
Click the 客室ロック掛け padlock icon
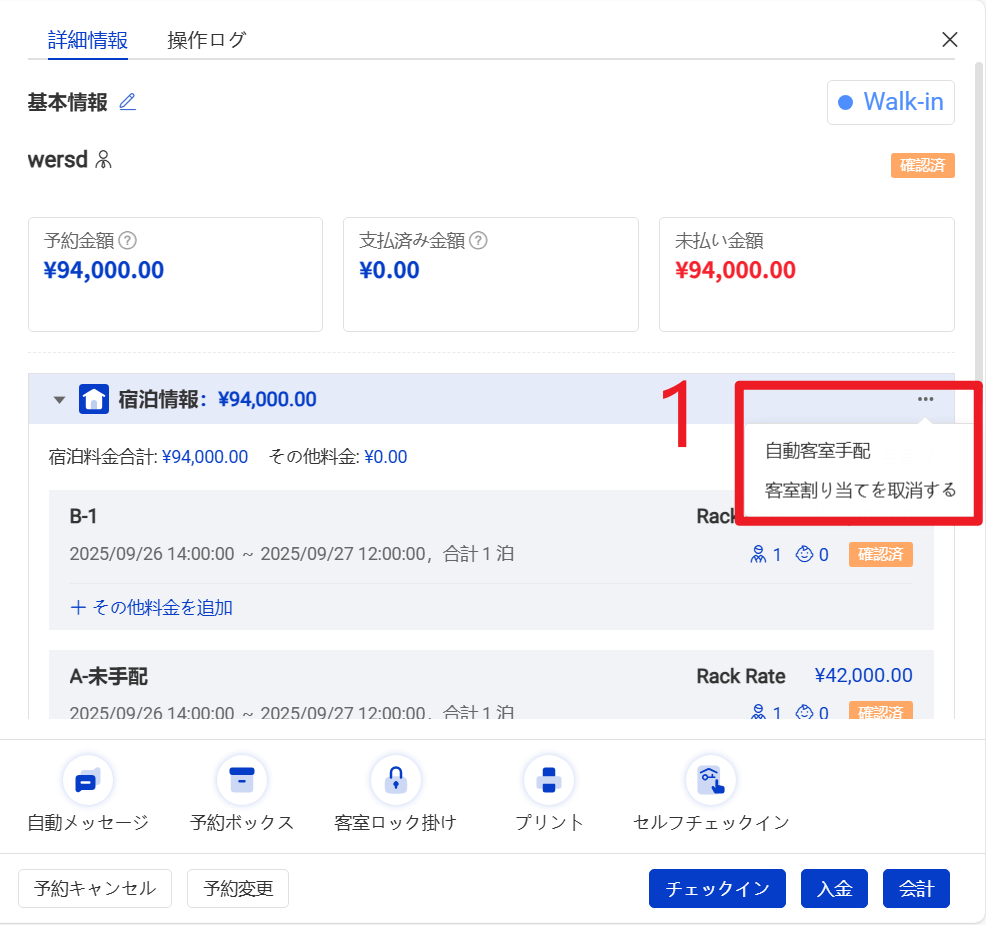395,780
